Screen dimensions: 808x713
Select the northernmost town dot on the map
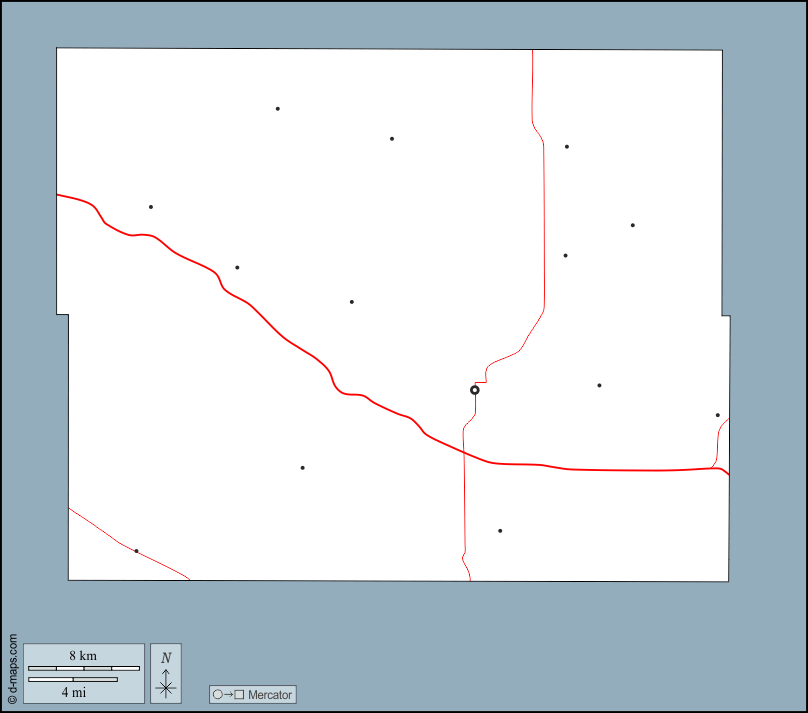[278, 109]
